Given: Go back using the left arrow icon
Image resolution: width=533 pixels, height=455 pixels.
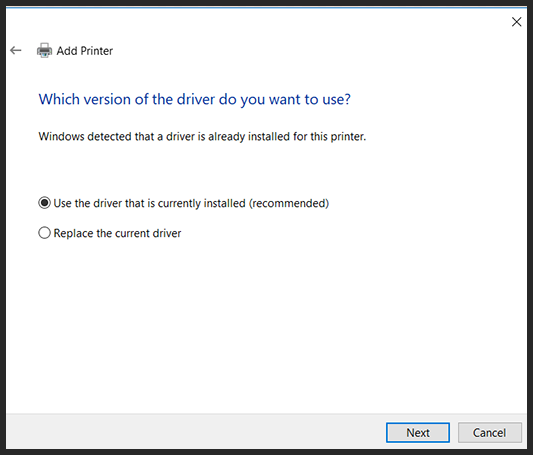Looking at the screenshot, I should click(x=16, y=51).
